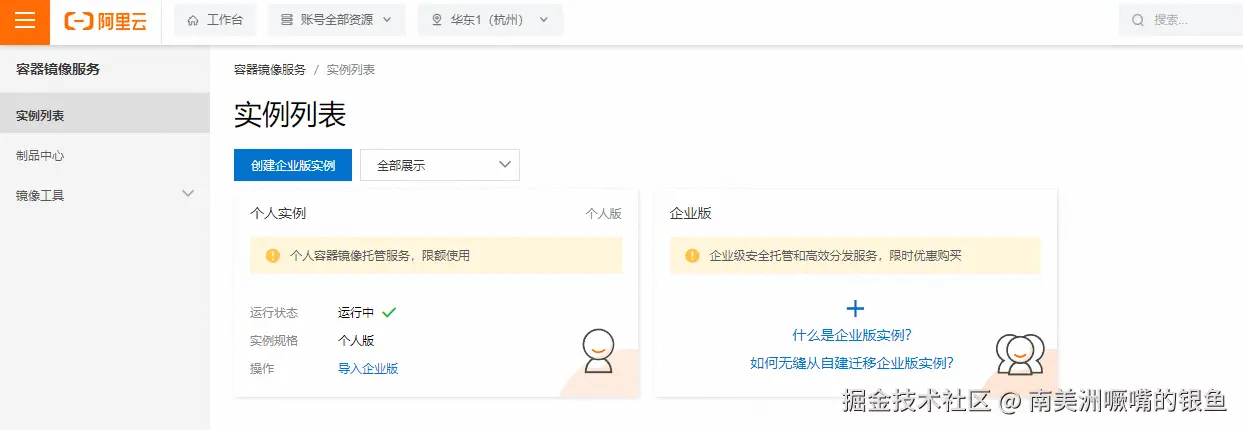The width and height of the screenshot is (1243, 430).
Task: Click 创建企业版实例 button
Action: pos(293,166)
